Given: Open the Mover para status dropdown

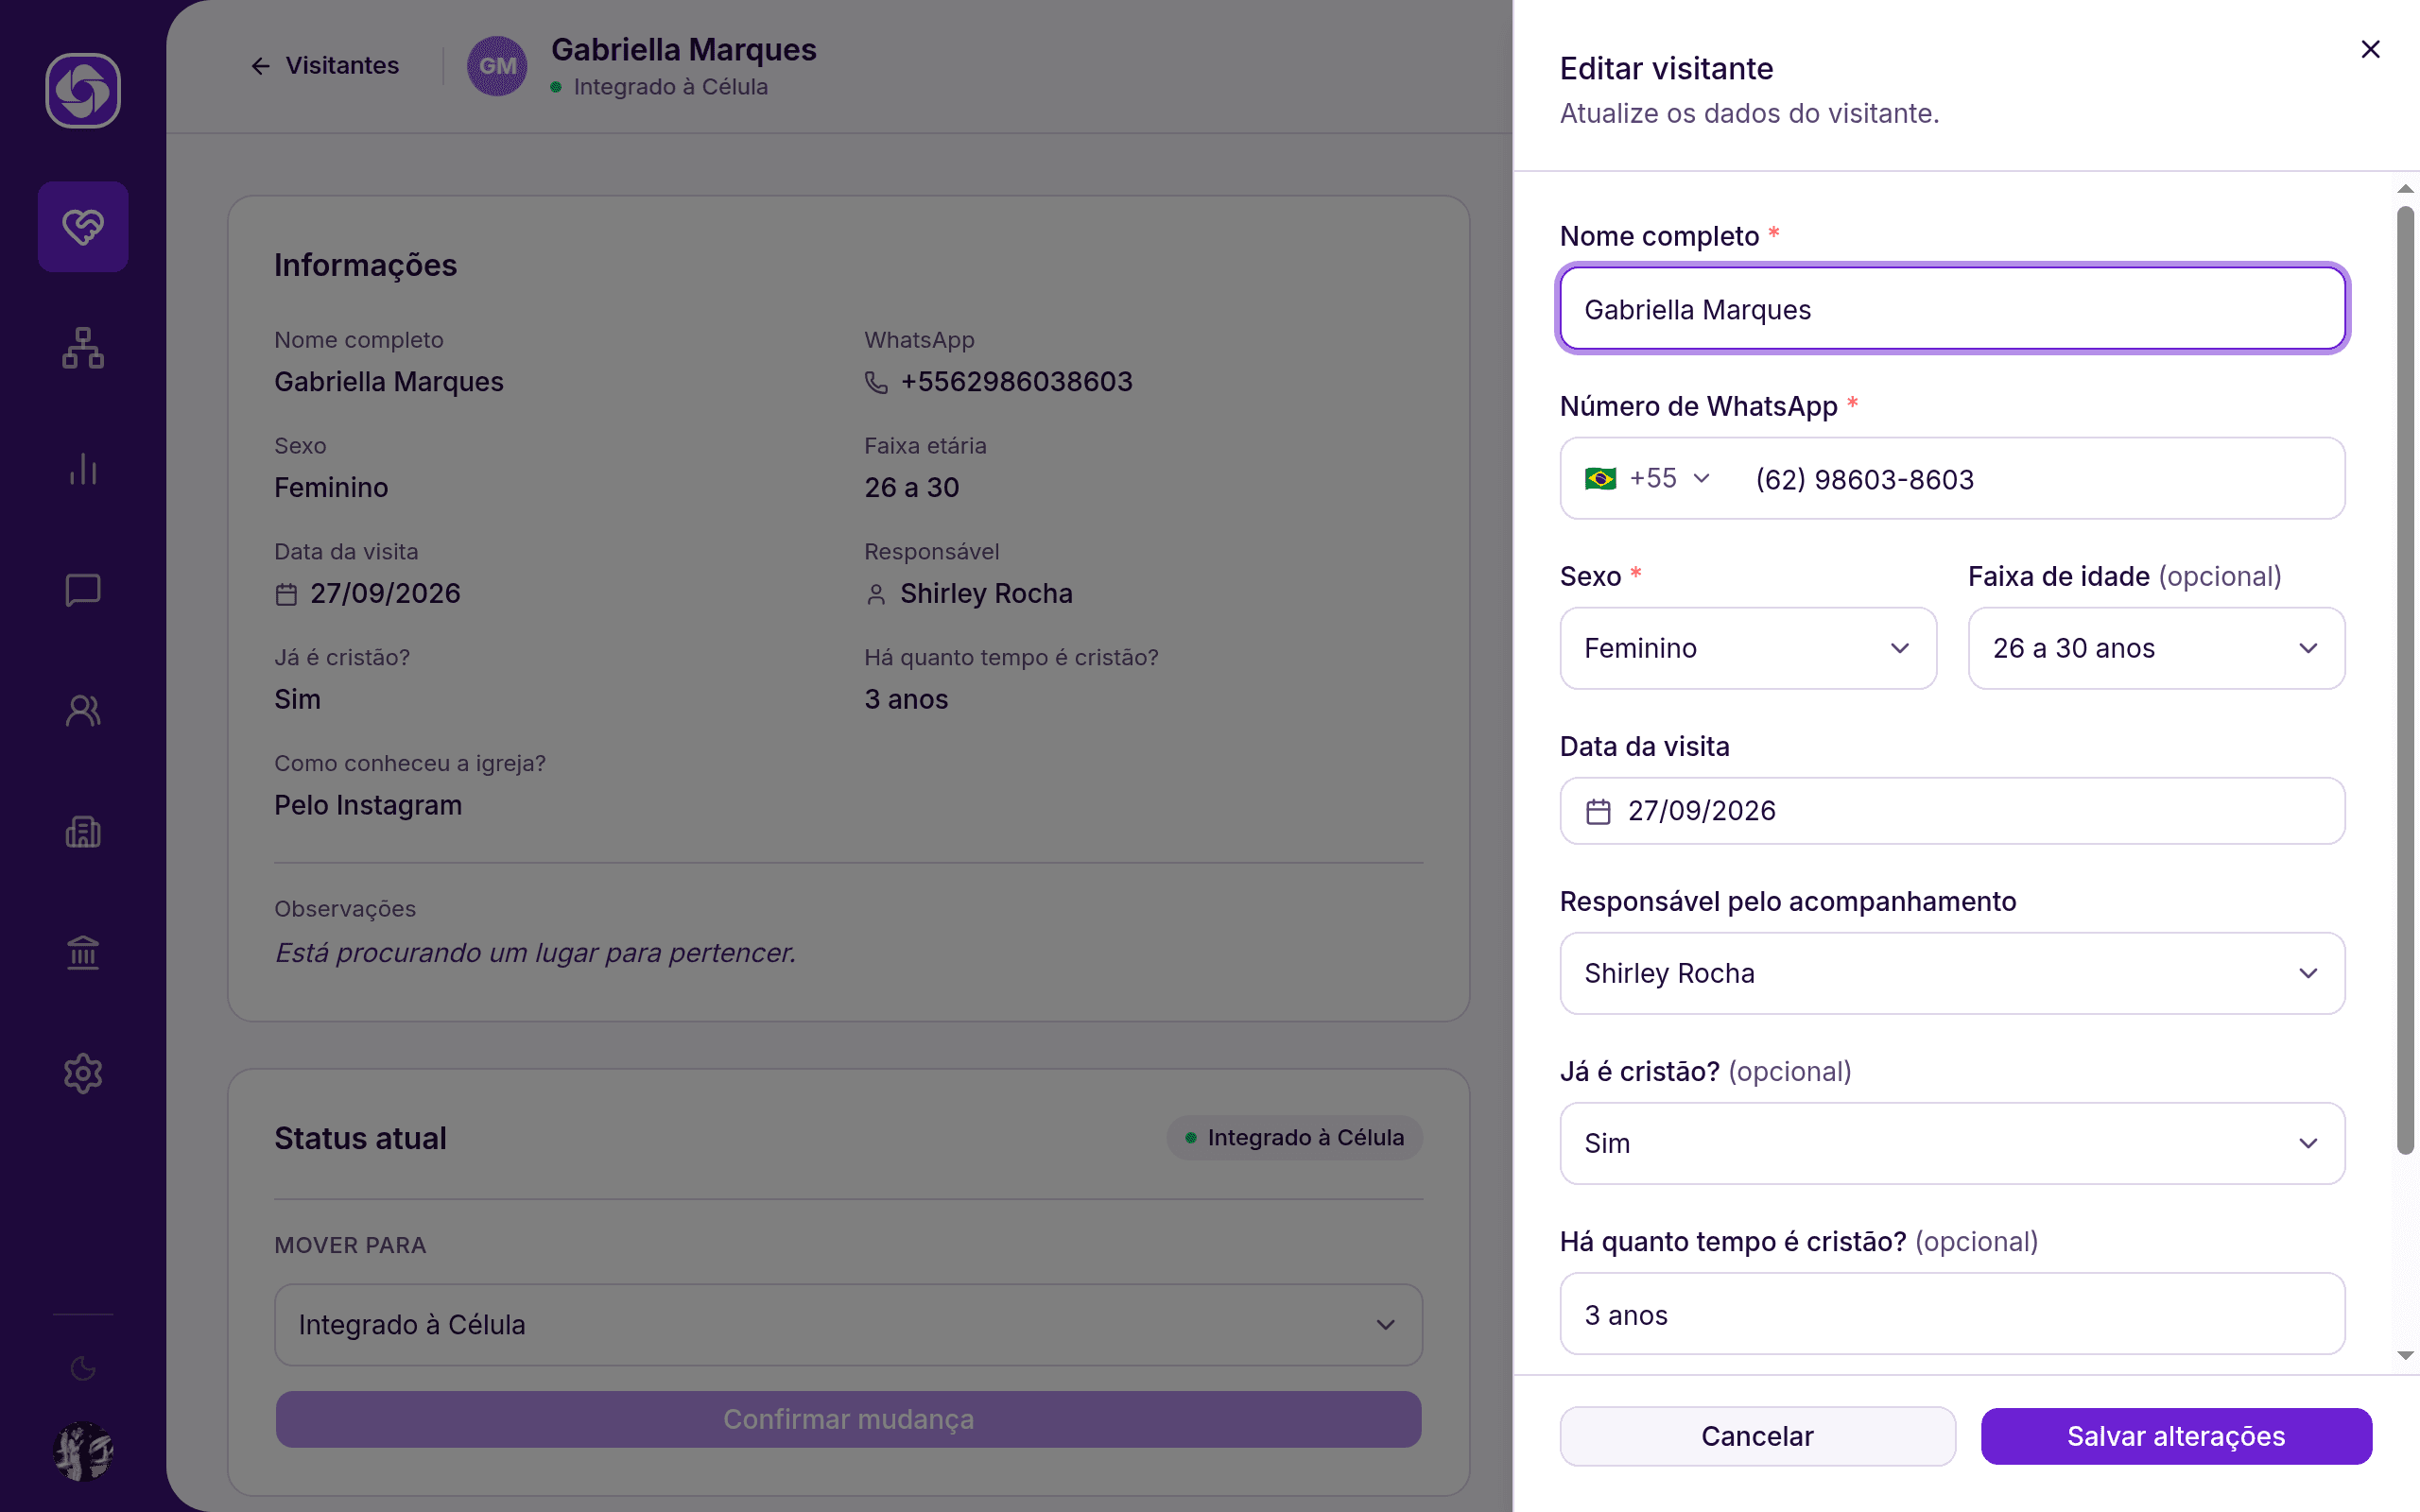Looking at the screenshot, I should click(848, 1324).
